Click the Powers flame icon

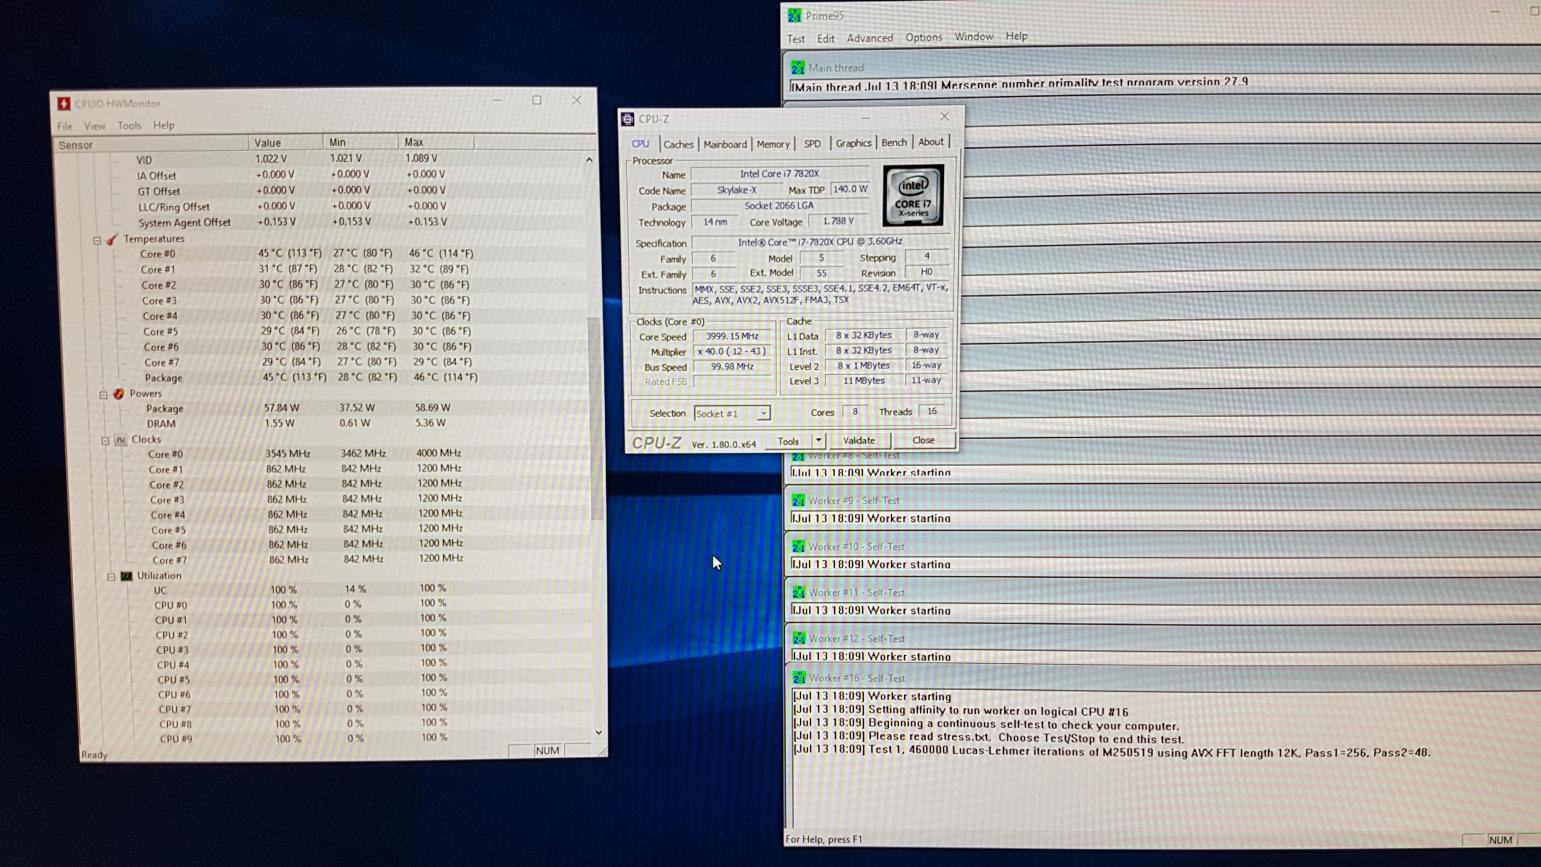pos(119,394)
